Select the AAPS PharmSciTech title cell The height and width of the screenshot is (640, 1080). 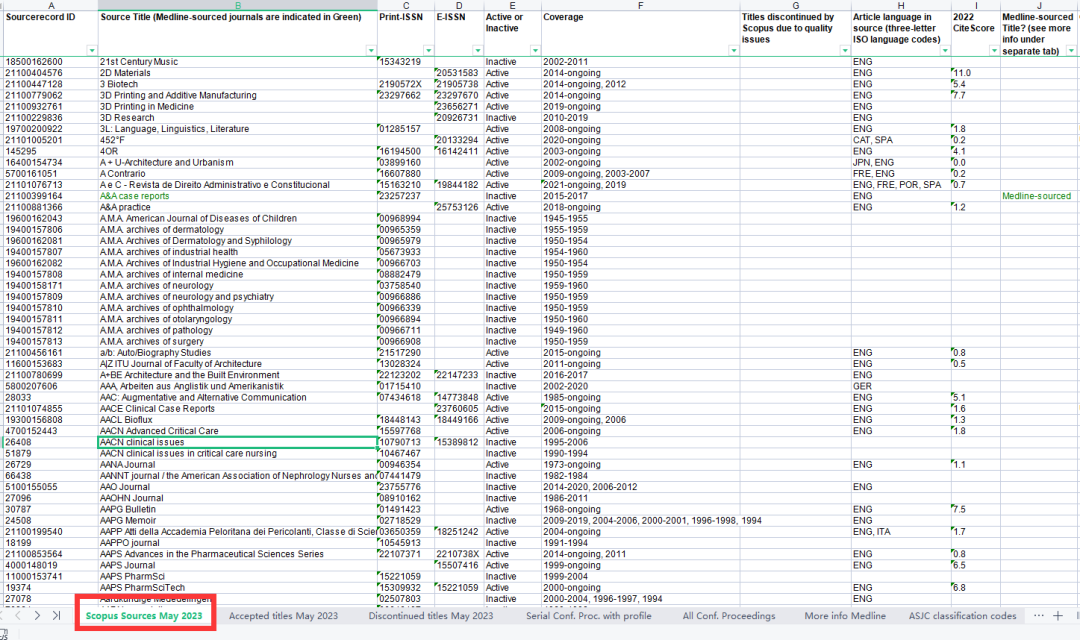coord(238,588)
